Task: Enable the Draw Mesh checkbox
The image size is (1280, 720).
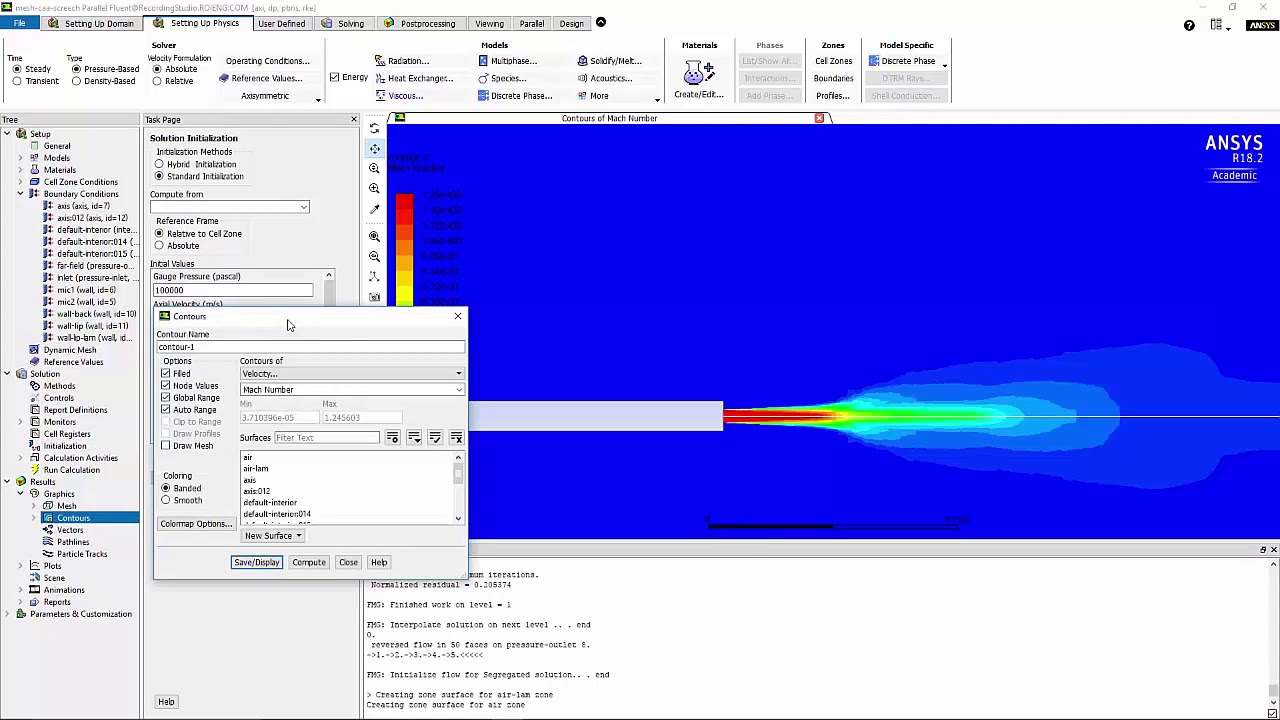Action: coord(166,445)
